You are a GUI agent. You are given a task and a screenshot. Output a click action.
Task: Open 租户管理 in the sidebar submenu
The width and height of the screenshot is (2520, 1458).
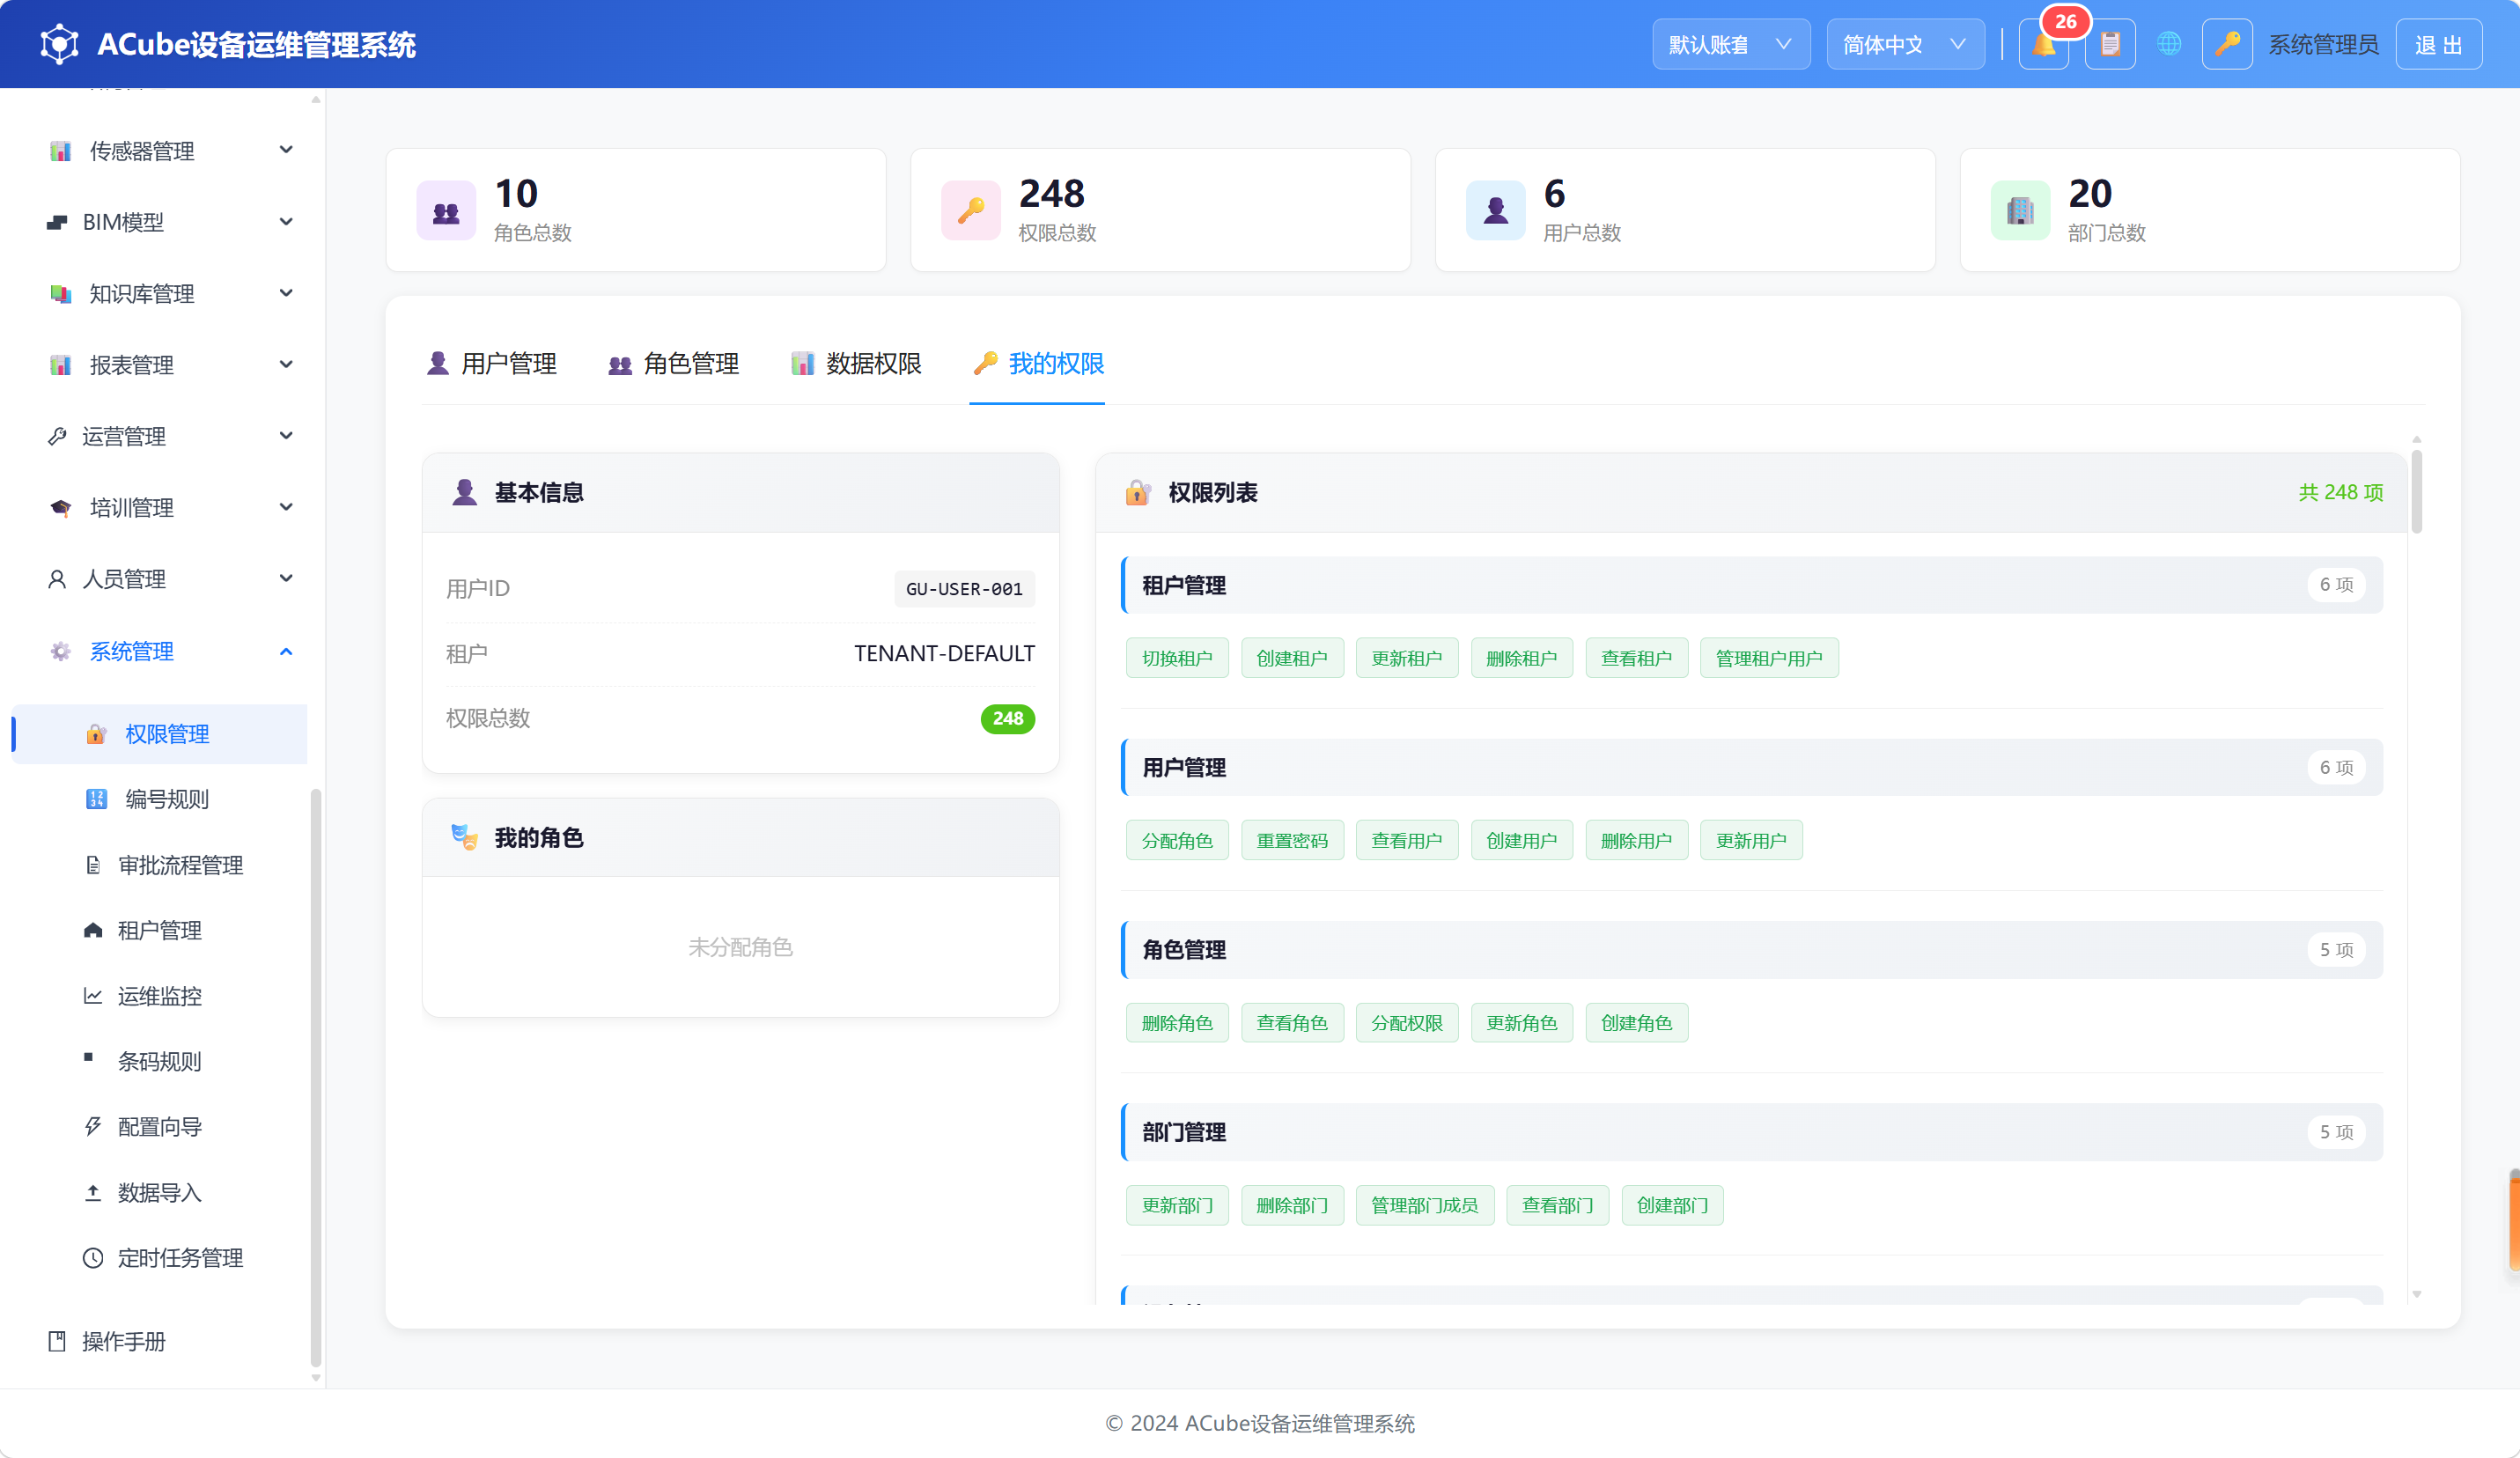tap(160, 931)
